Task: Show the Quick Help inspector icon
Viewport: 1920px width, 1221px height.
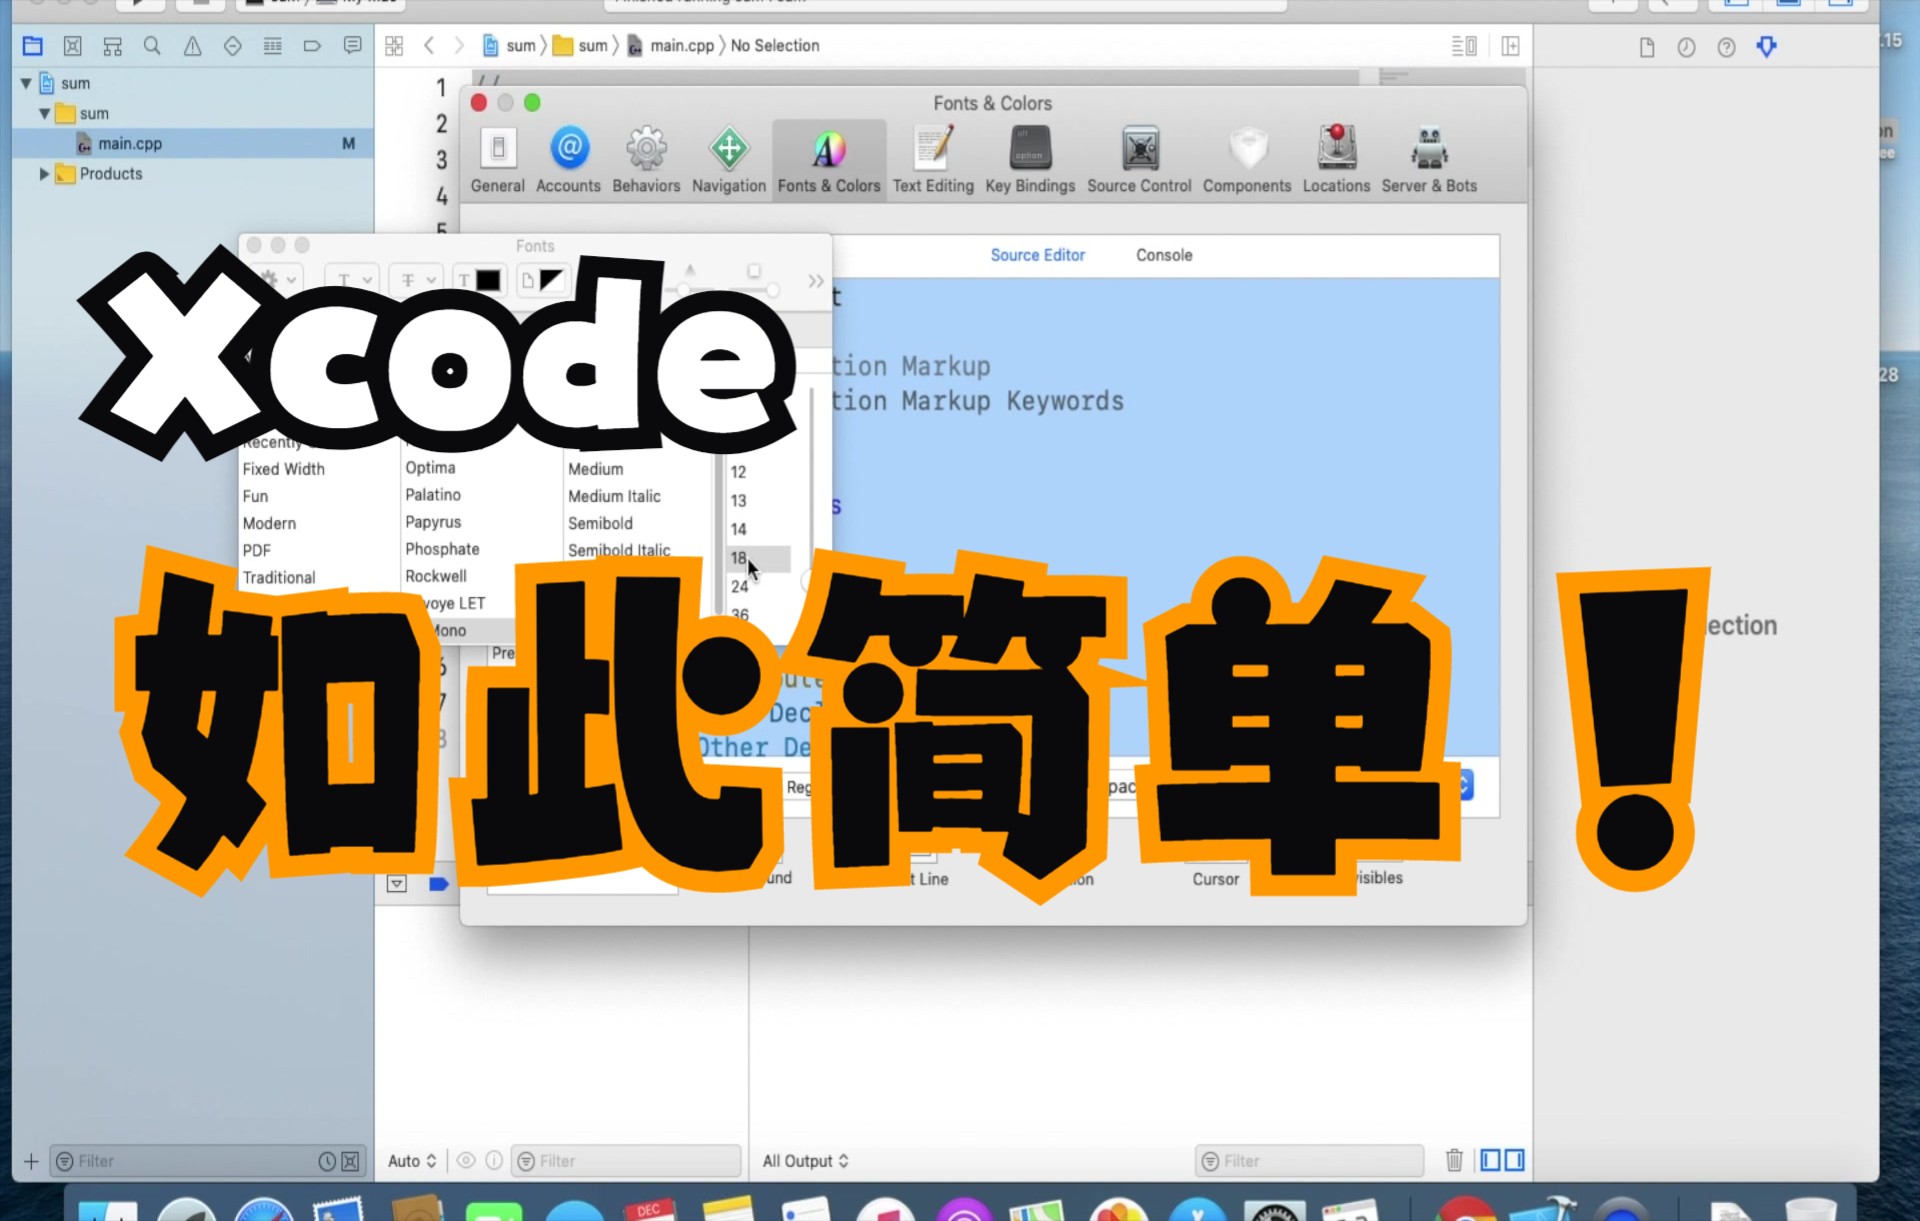Action: click(1727, 47)
